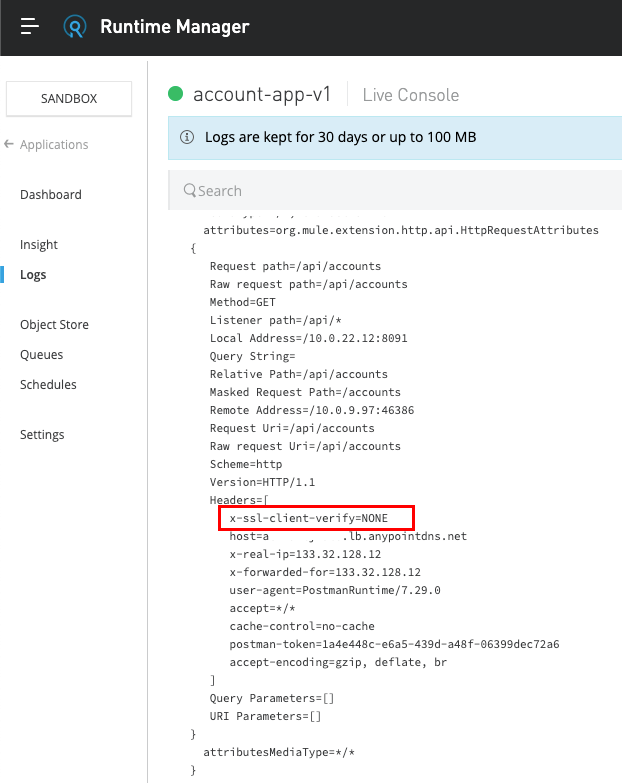Open the Queues page
622x783 pixels.
[42, 355]
